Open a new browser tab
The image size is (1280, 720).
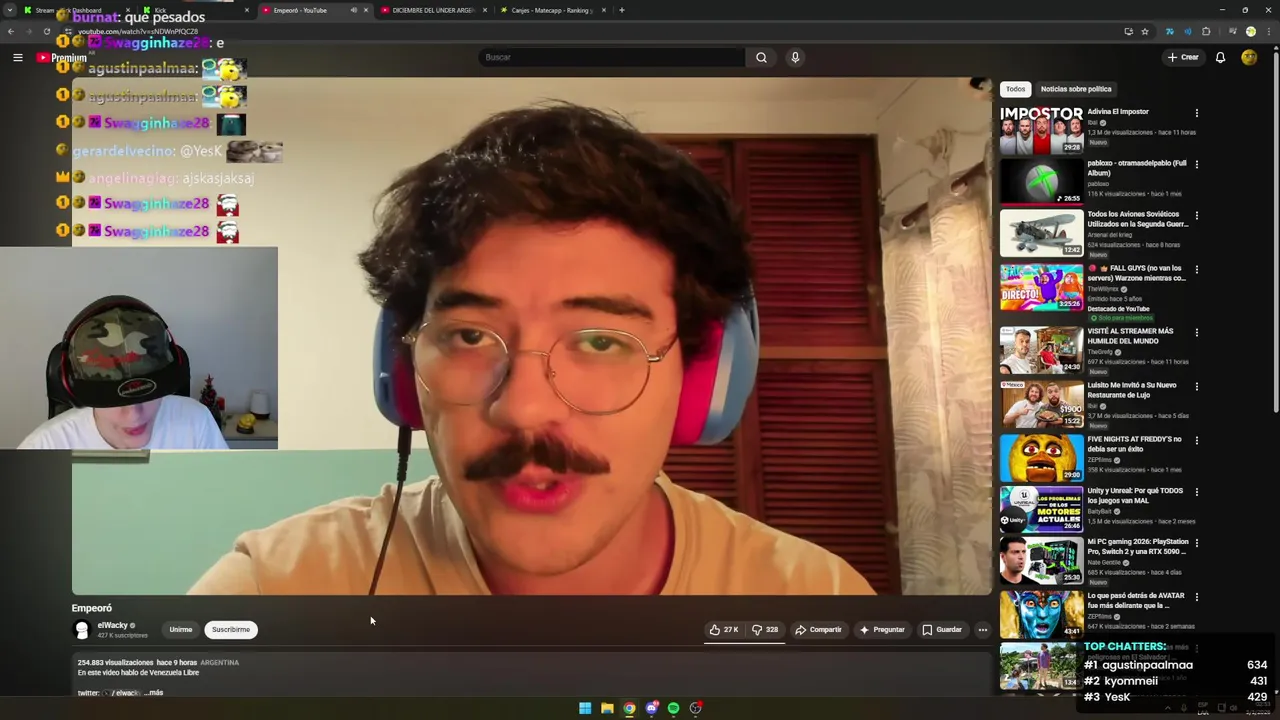tap(621, 10)
